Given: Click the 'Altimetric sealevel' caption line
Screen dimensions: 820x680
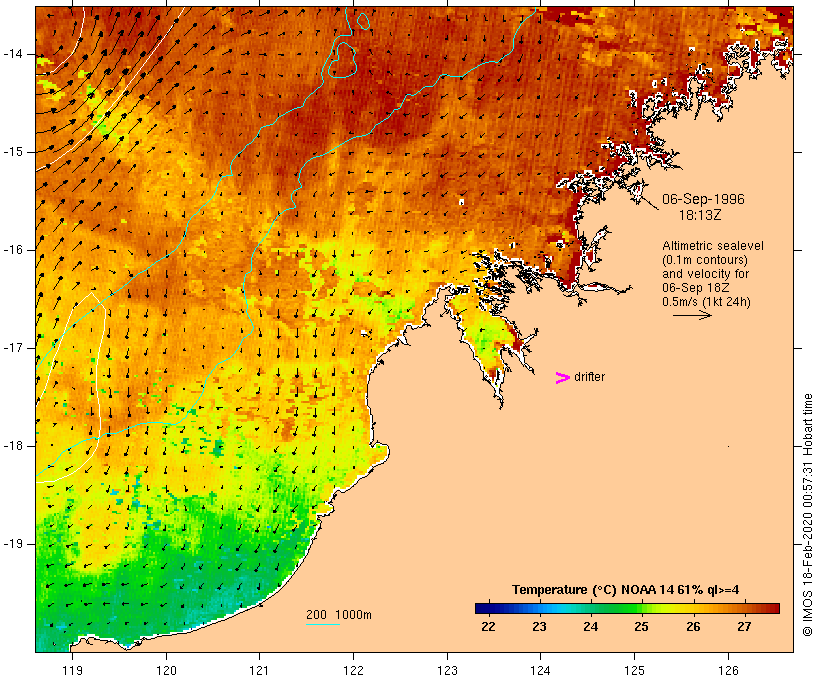Looking at the screenshot, I should (x=713, y=246).
